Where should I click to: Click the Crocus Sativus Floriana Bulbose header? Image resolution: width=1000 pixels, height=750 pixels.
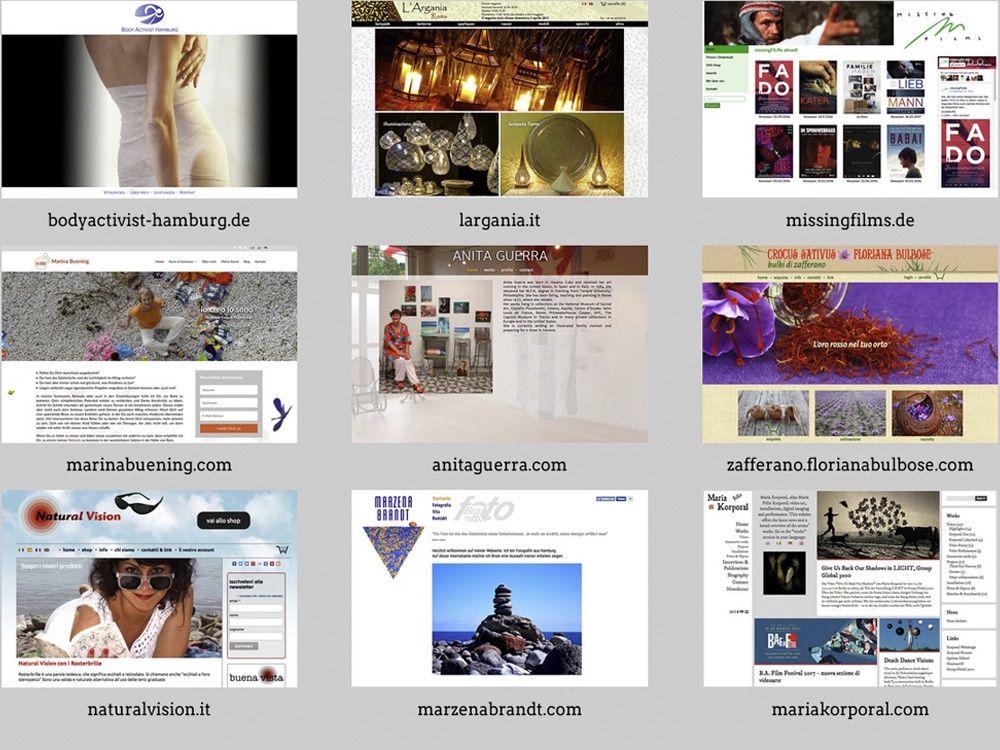(849, 258)
